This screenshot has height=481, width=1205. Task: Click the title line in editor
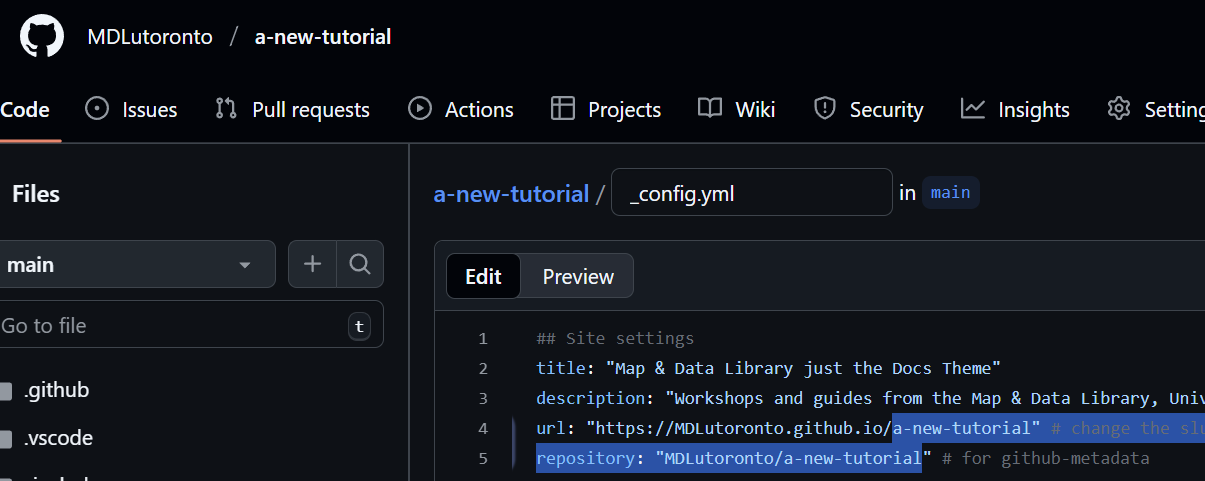tap(769, 368)
